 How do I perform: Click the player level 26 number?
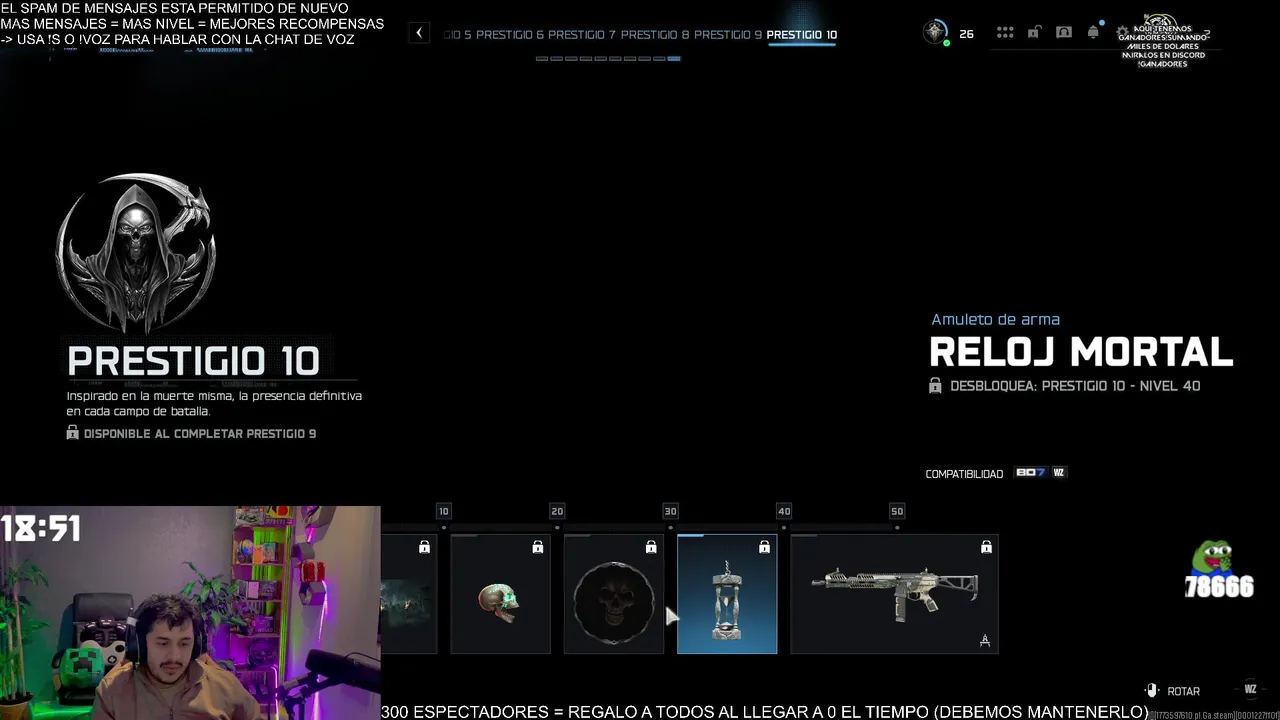(966, 34)
